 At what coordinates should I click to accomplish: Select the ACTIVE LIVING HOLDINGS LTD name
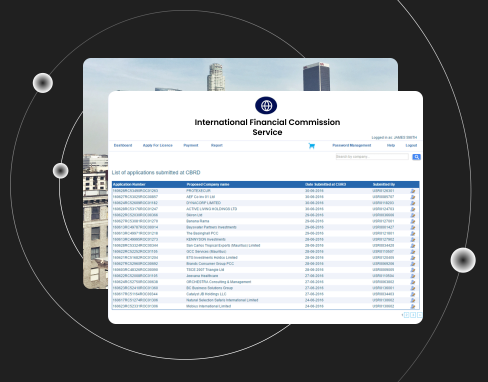pos(211,209)
